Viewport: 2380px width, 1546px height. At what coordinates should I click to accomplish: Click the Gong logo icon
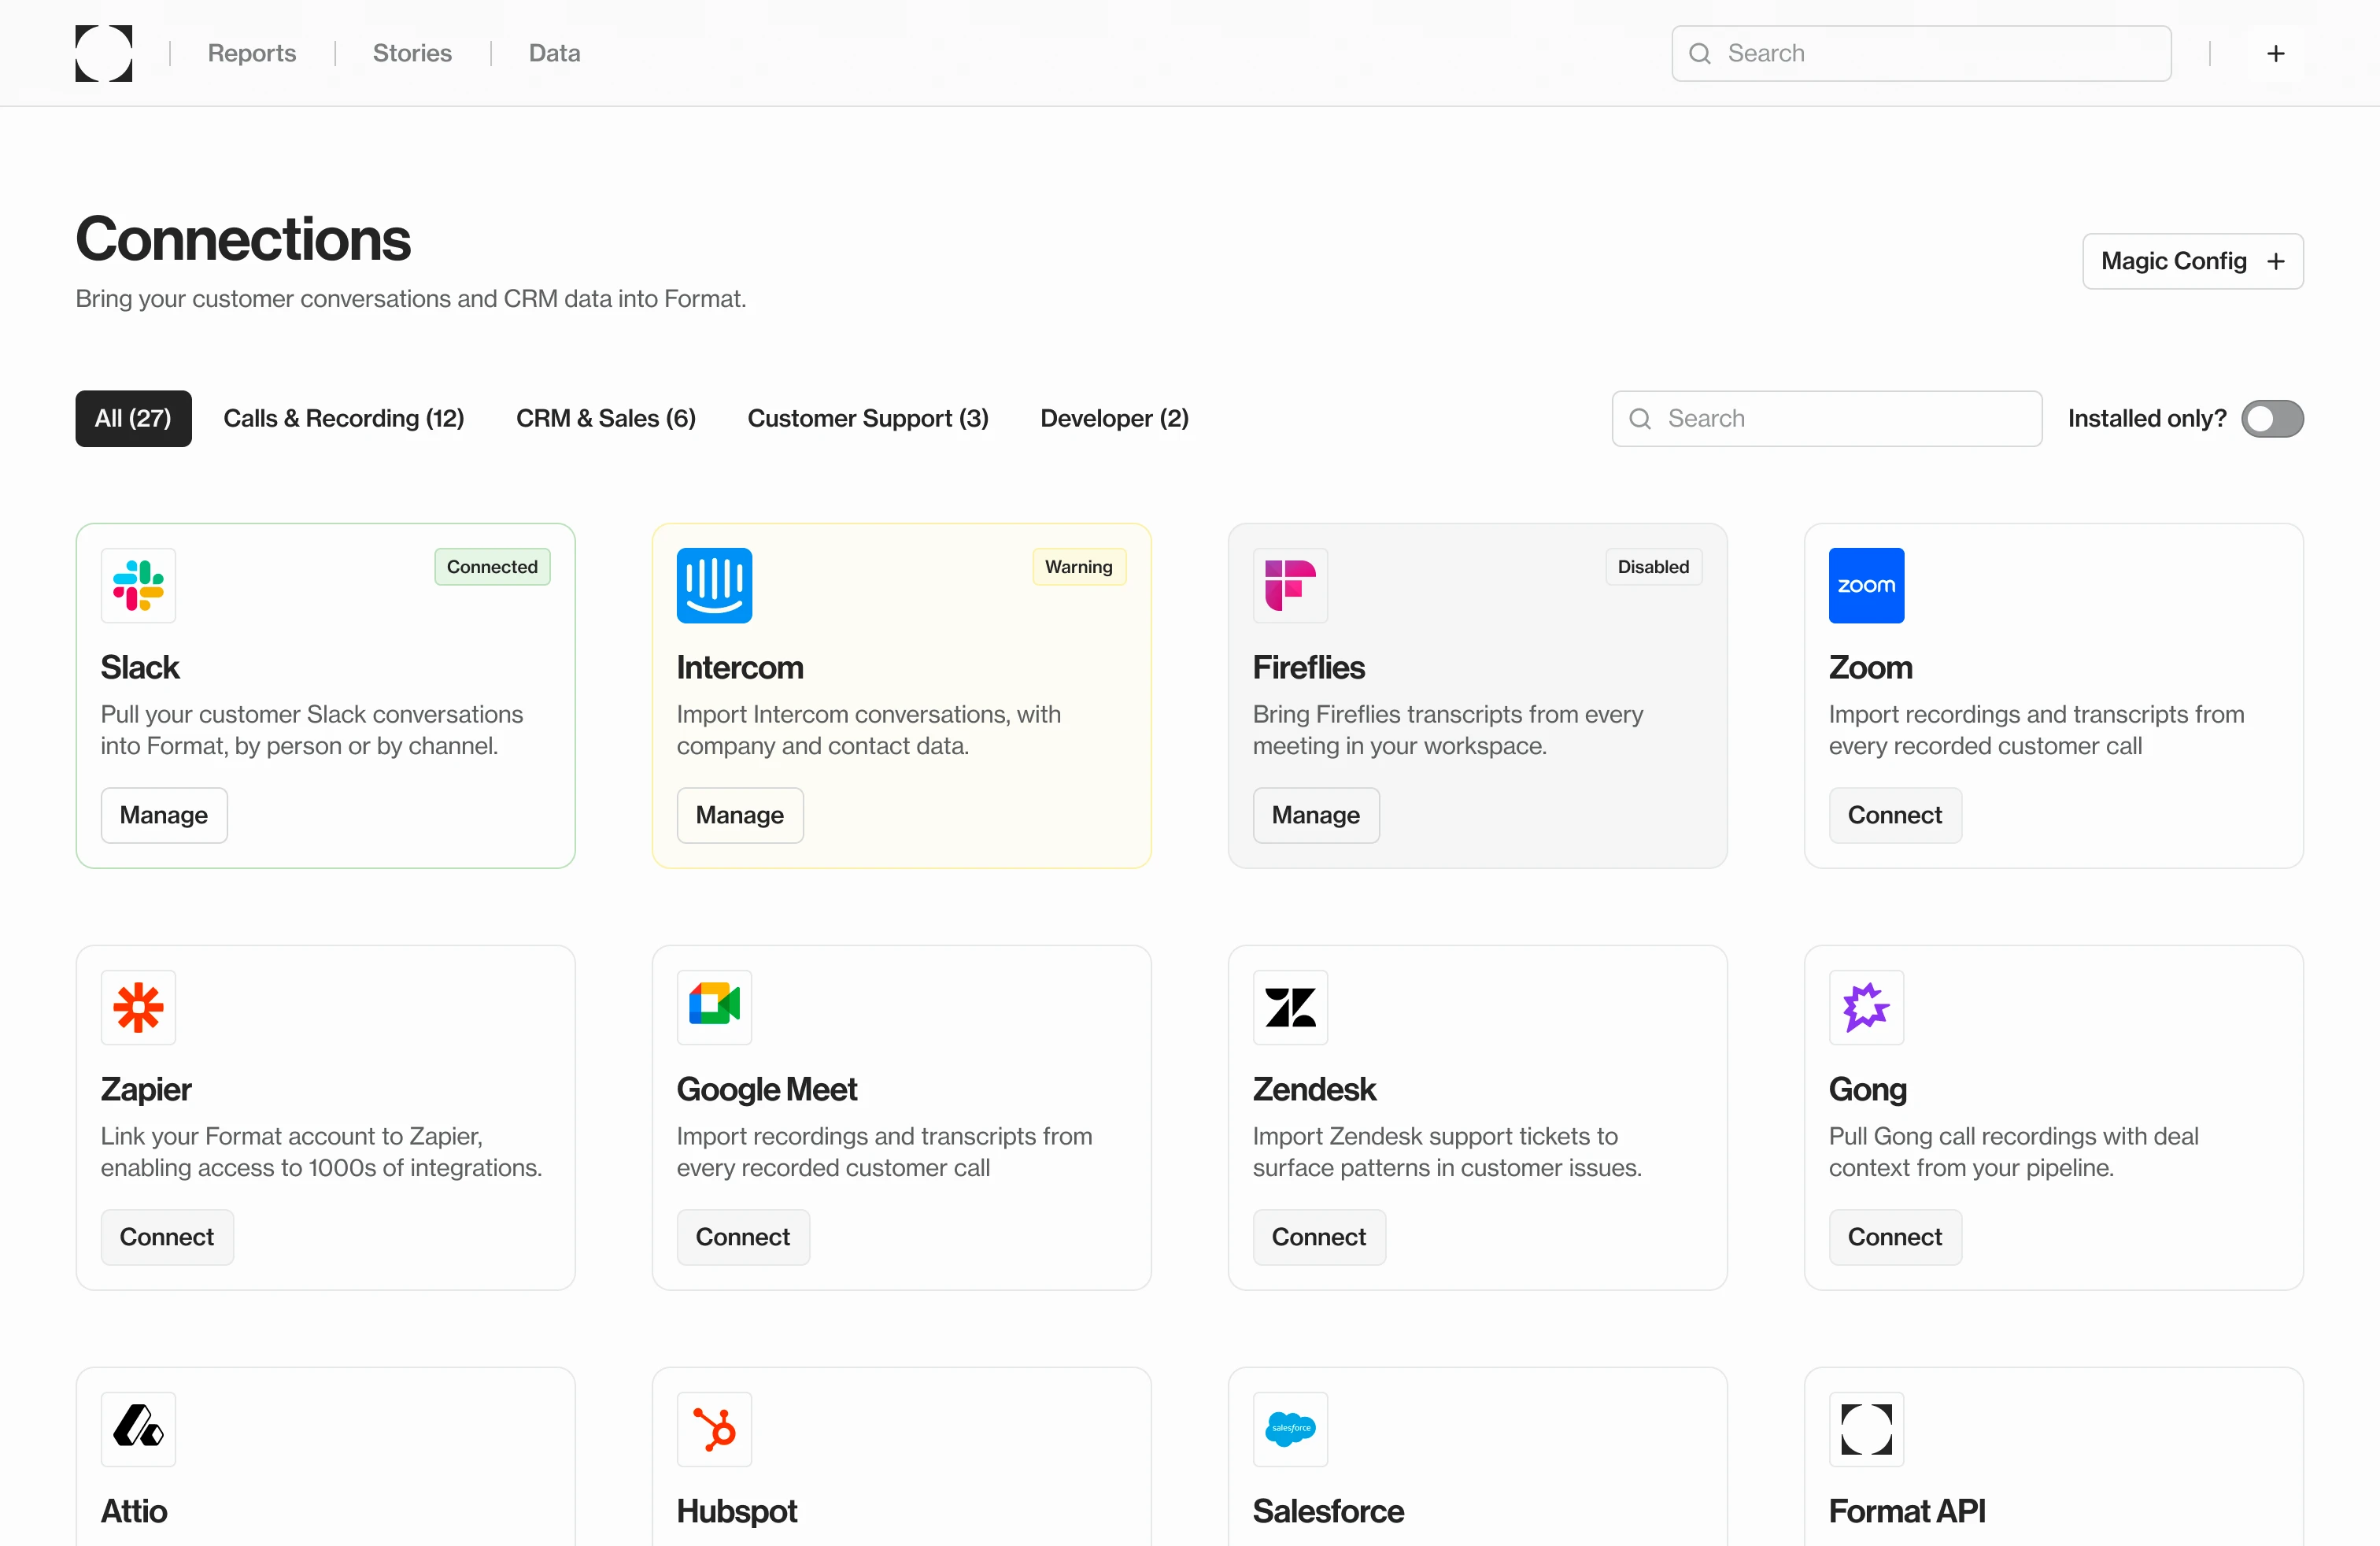1866,1007
